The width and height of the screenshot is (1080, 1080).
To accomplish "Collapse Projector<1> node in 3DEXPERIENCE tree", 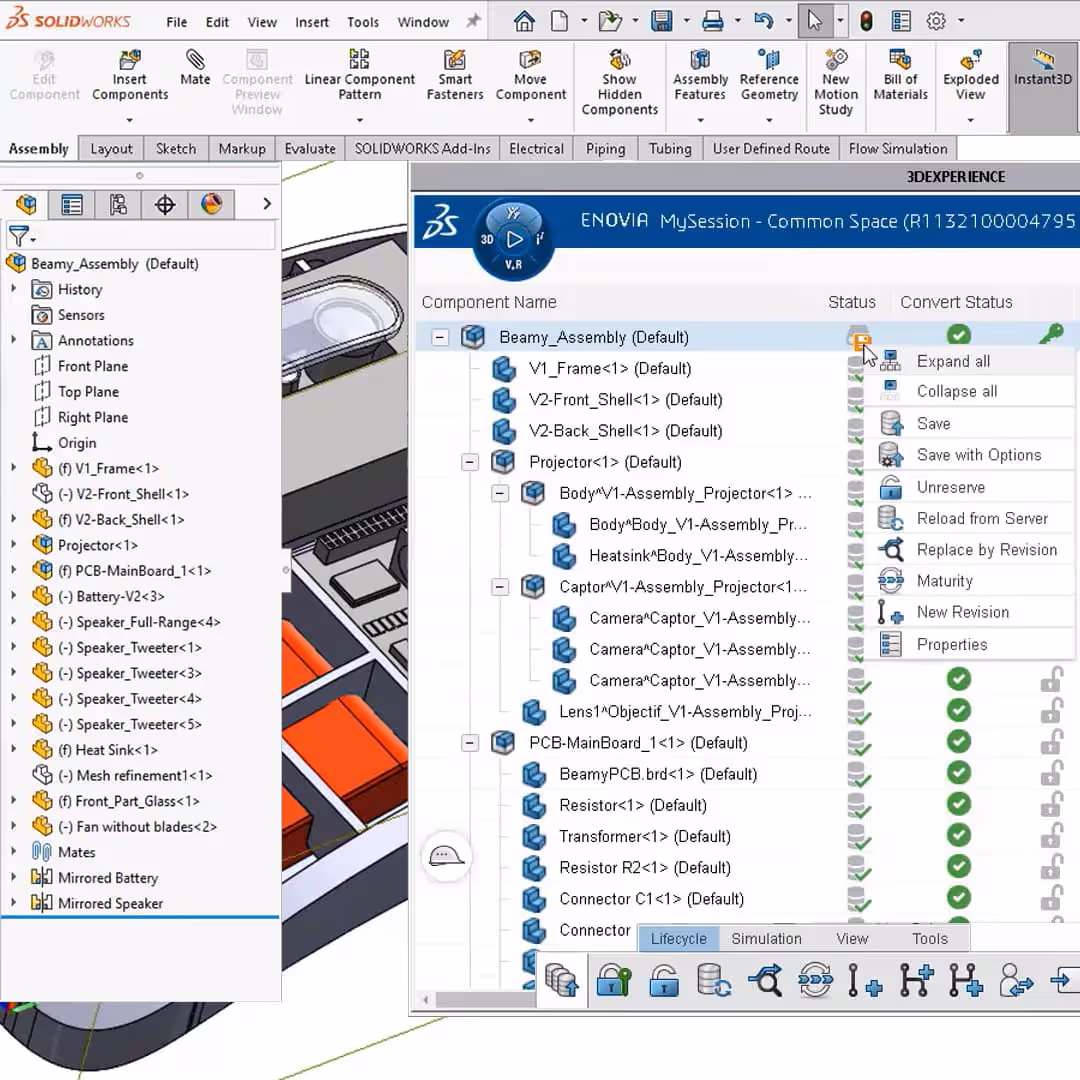I will tap(470, 461).
